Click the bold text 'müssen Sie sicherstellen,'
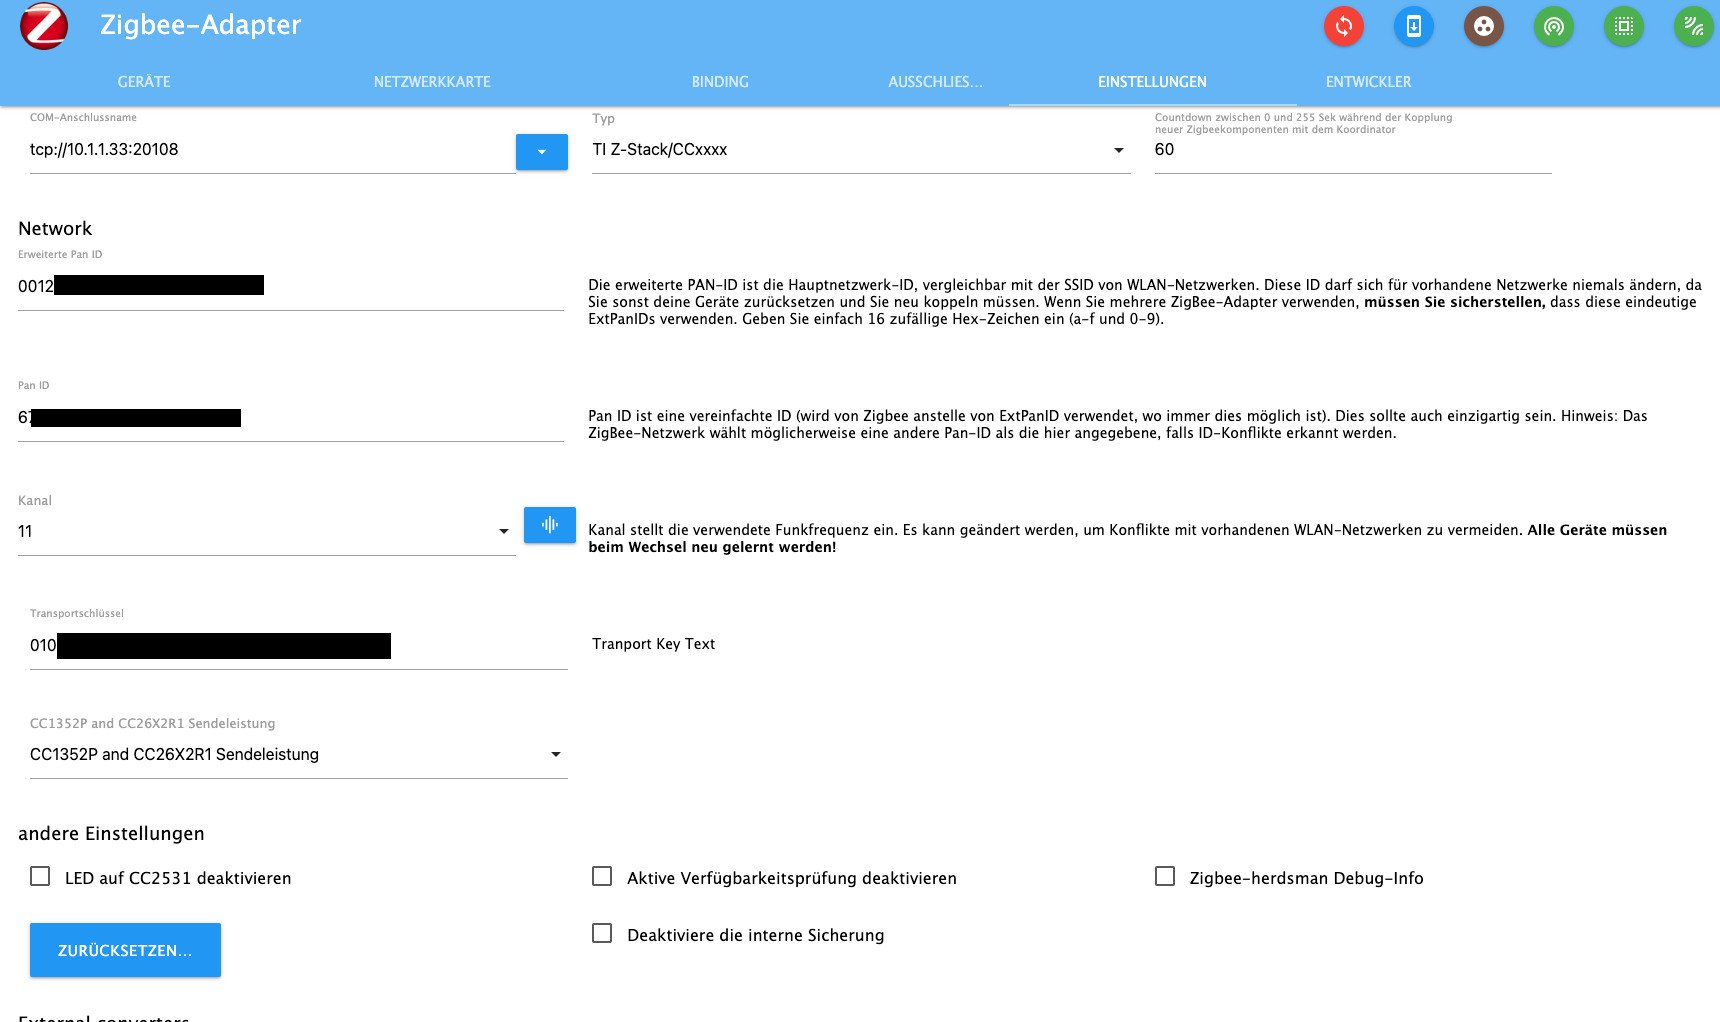 pos(1455,302)
